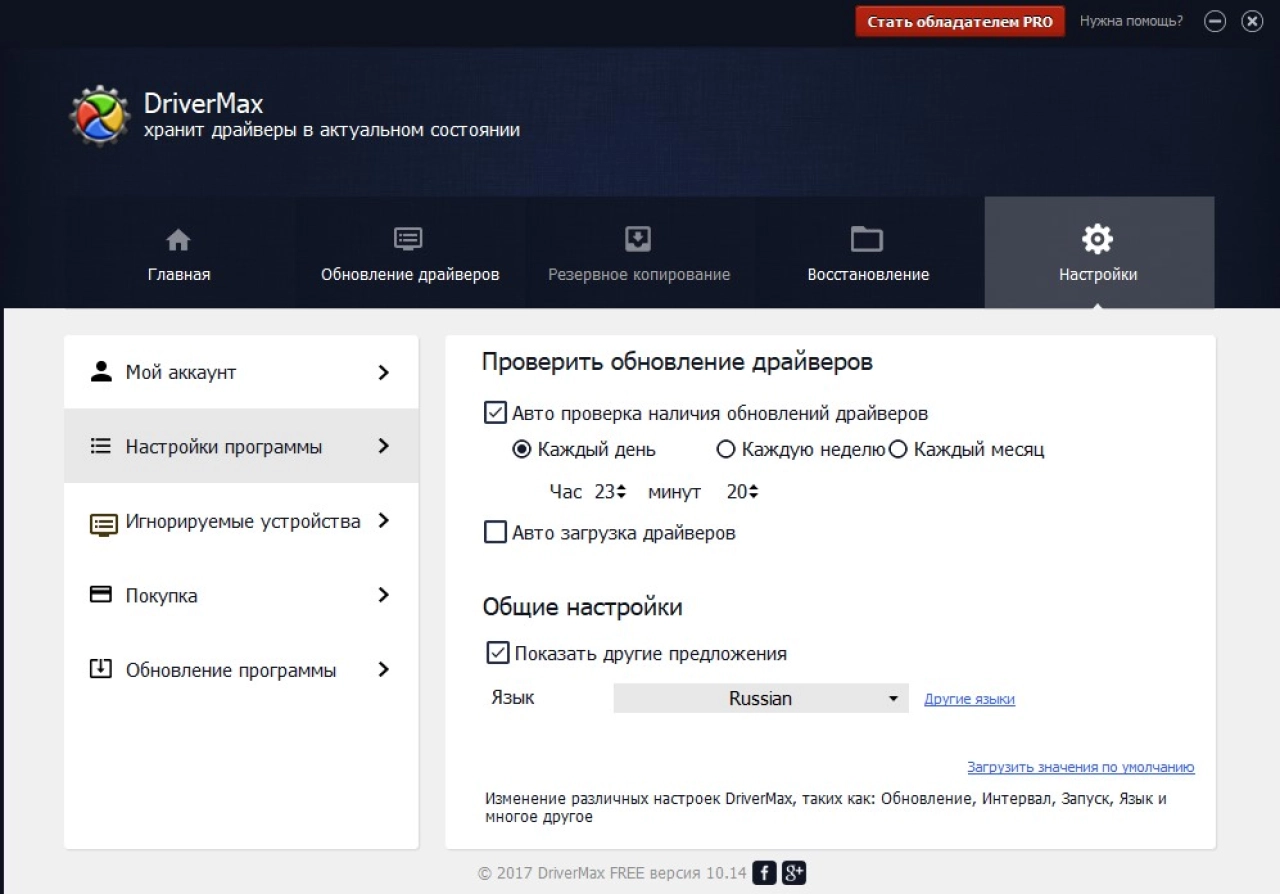Viewport: 1280px width, 894px height.
Task: Expand Мой аккаунт with its chevron
Action: tap(383, 372)
